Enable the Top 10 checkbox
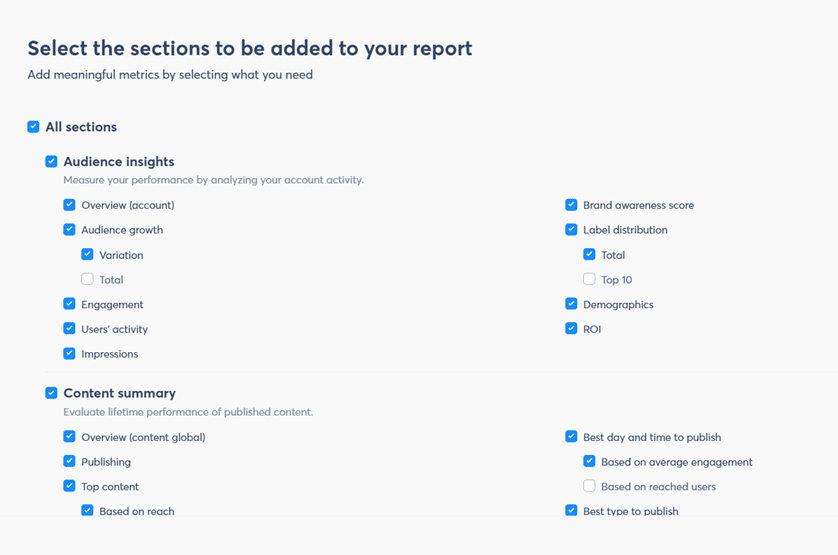Screen dimensions: 838x555 (589, 280)
